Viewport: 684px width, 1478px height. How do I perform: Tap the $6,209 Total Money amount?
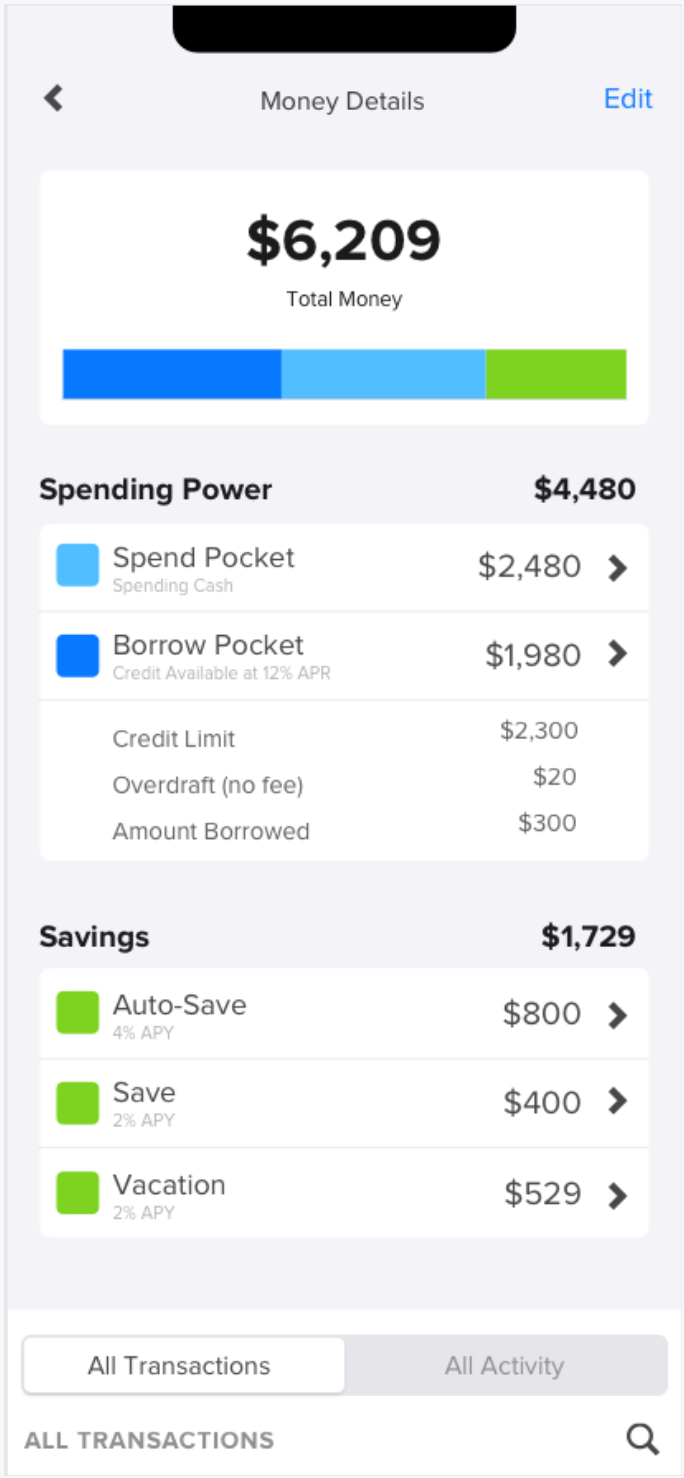pyautogui.click(x=344, y=240)
